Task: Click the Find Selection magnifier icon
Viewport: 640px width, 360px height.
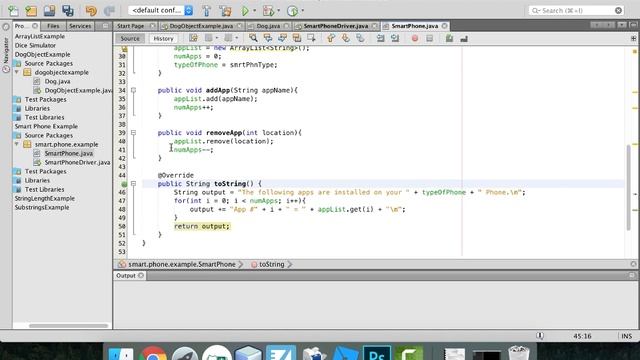Action: coord(253,38)
